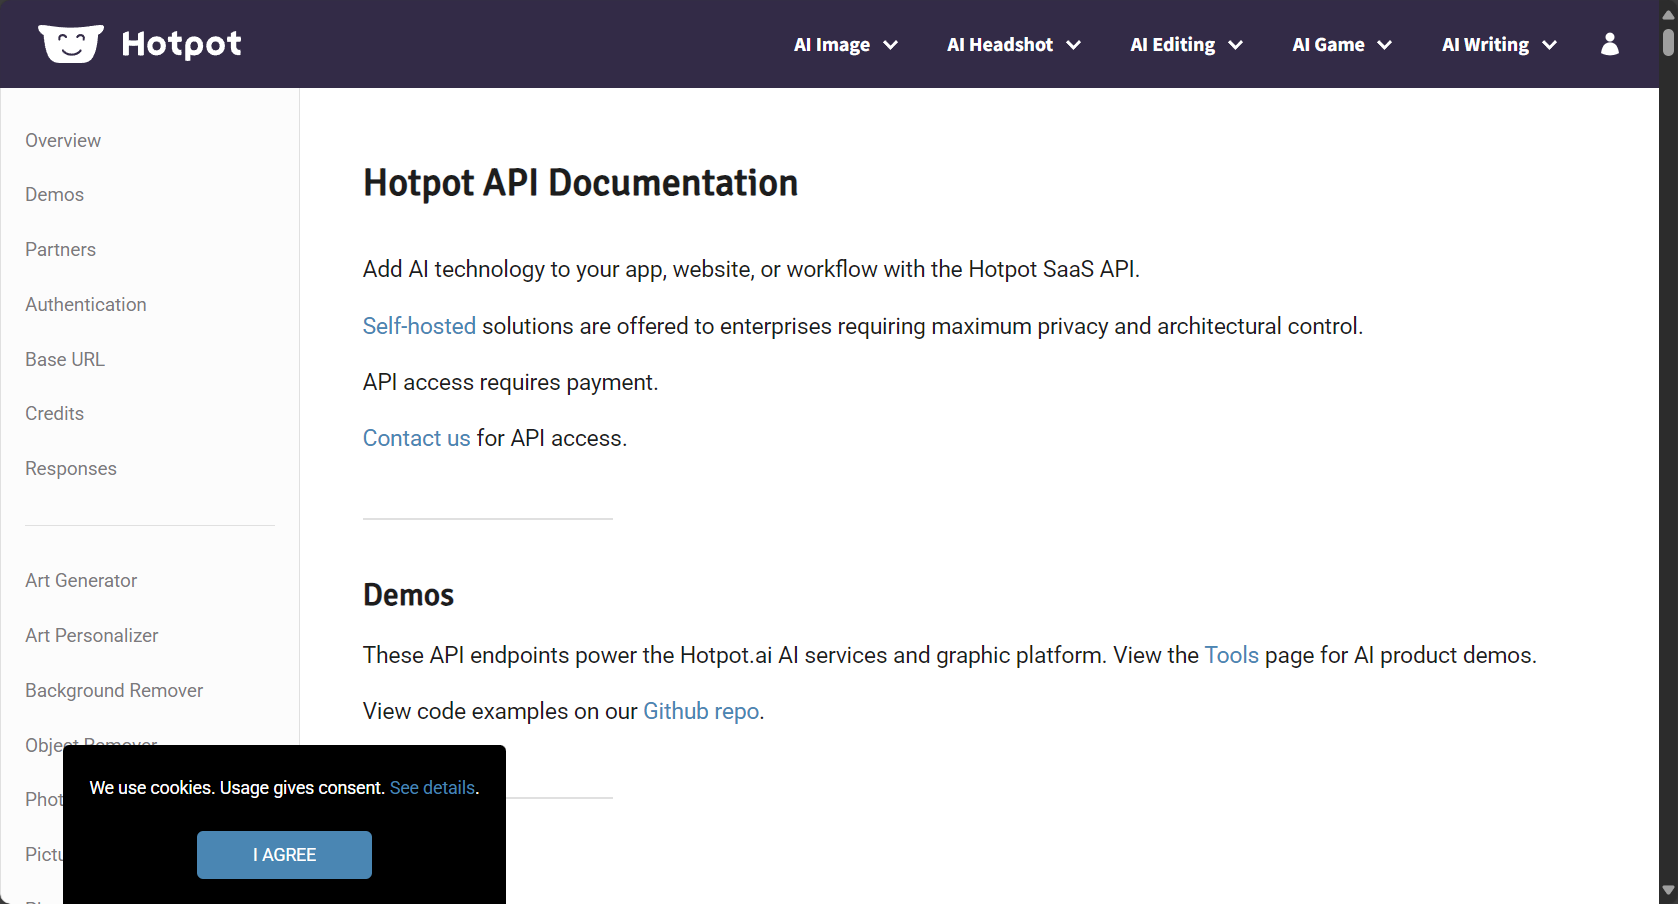The height and width of the screenshot is (904, 1678).
Task: Click the Hotpot smiling logo icon
Action: point(71,44)
